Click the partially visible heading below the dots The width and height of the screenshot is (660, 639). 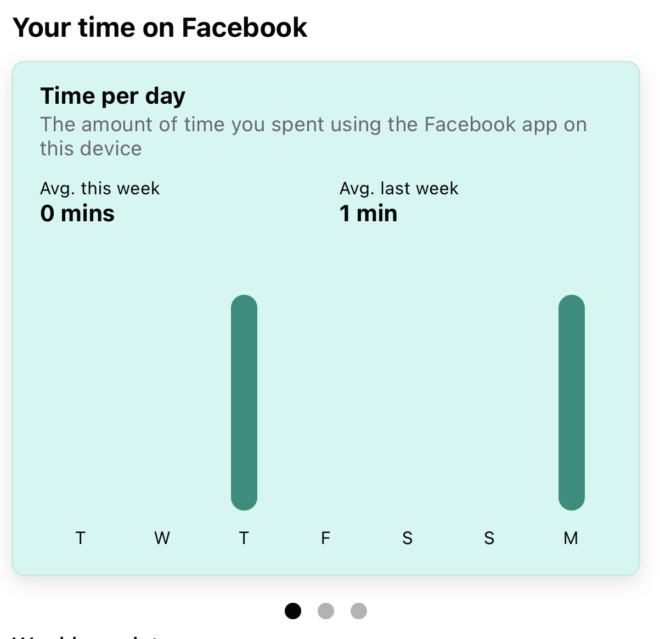click(86, 636)
